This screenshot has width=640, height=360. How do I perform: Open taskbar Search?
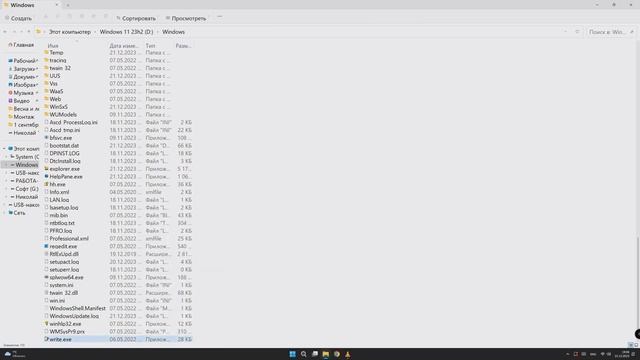[304, 354]
